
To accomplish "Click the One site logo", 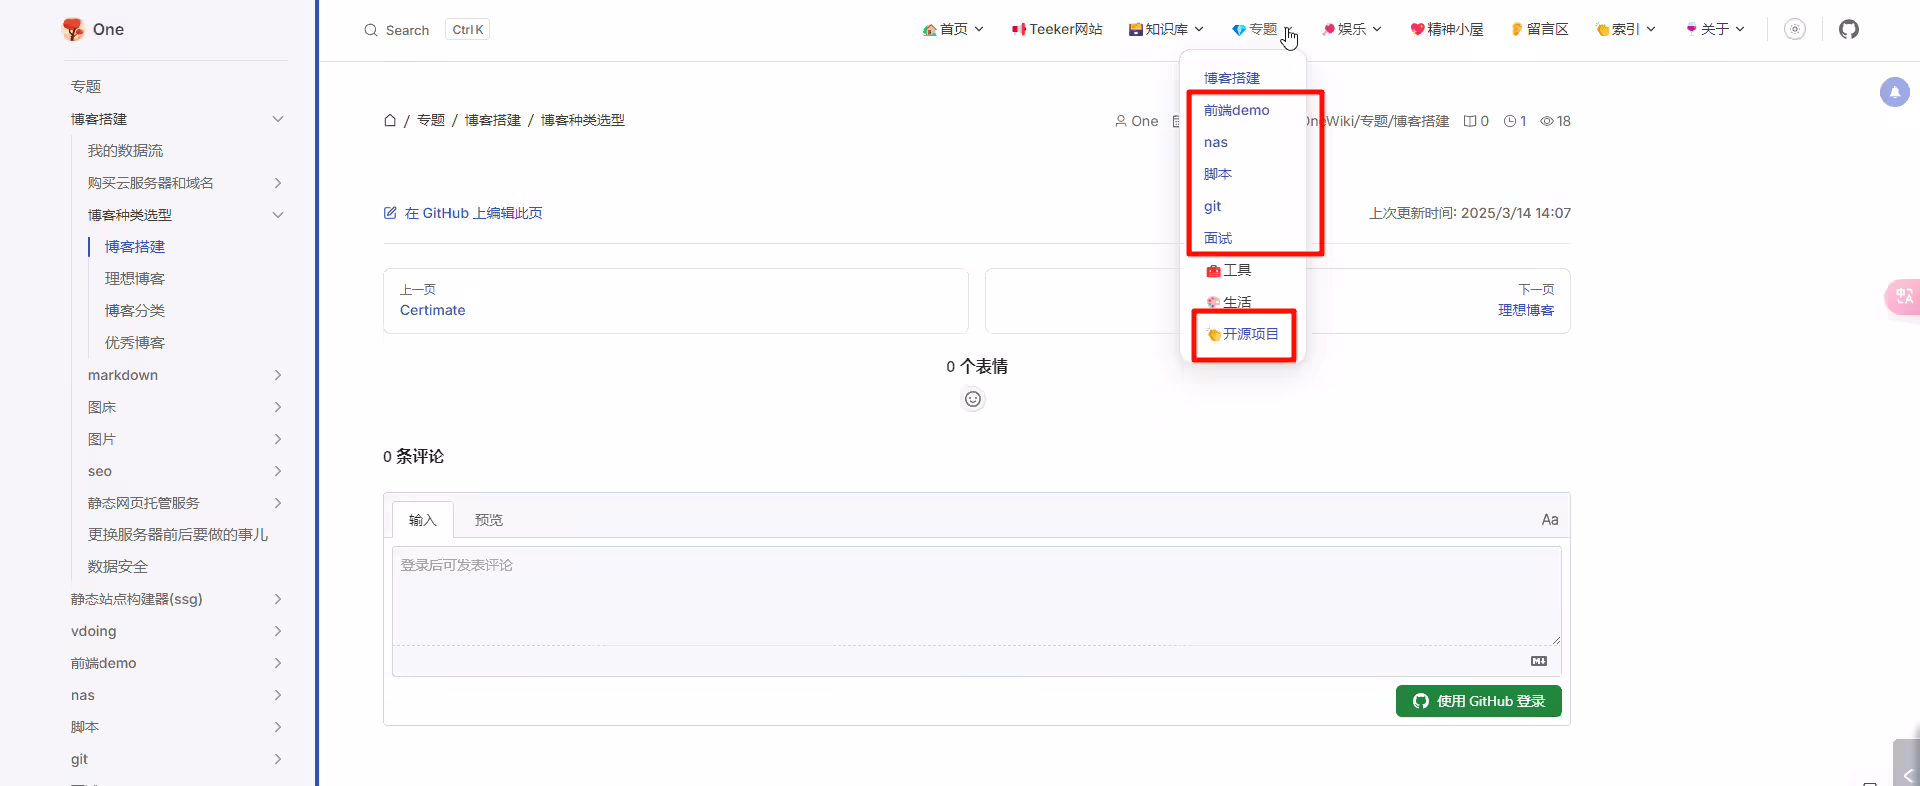I will tap(93, 29).
